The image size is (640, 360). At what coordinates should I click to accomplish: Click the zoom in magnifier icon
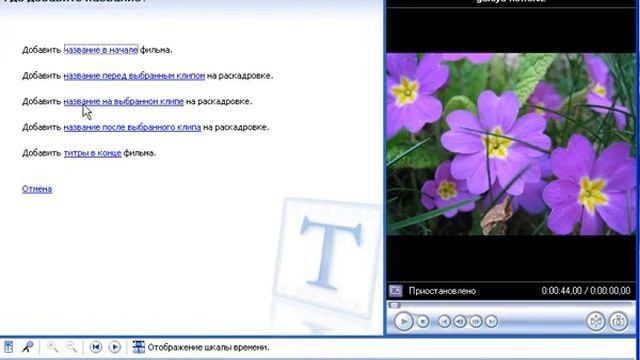52,347
